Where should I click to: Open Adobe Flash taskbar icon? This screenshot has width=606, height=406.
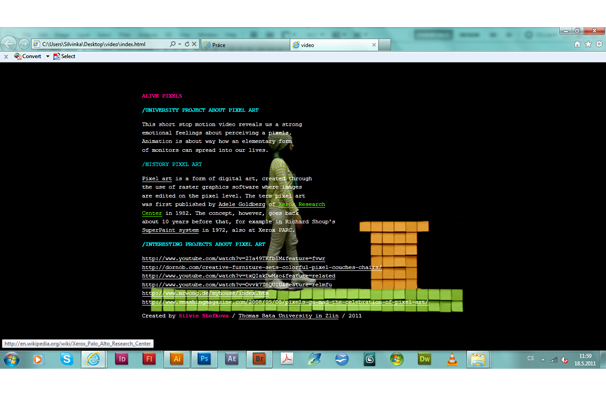[x=149, y=359]
